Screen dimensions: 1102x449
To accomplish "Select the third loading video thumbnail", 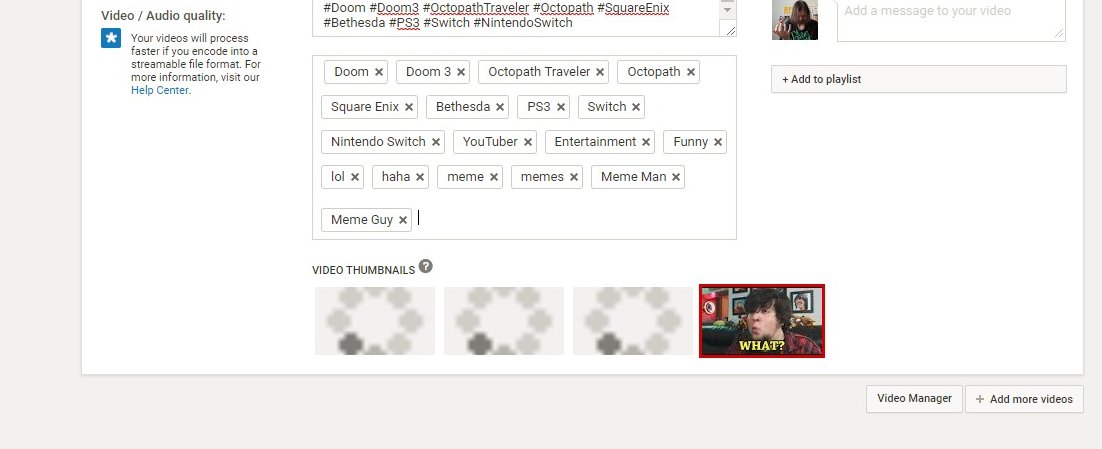I will [x=633, y=321].
